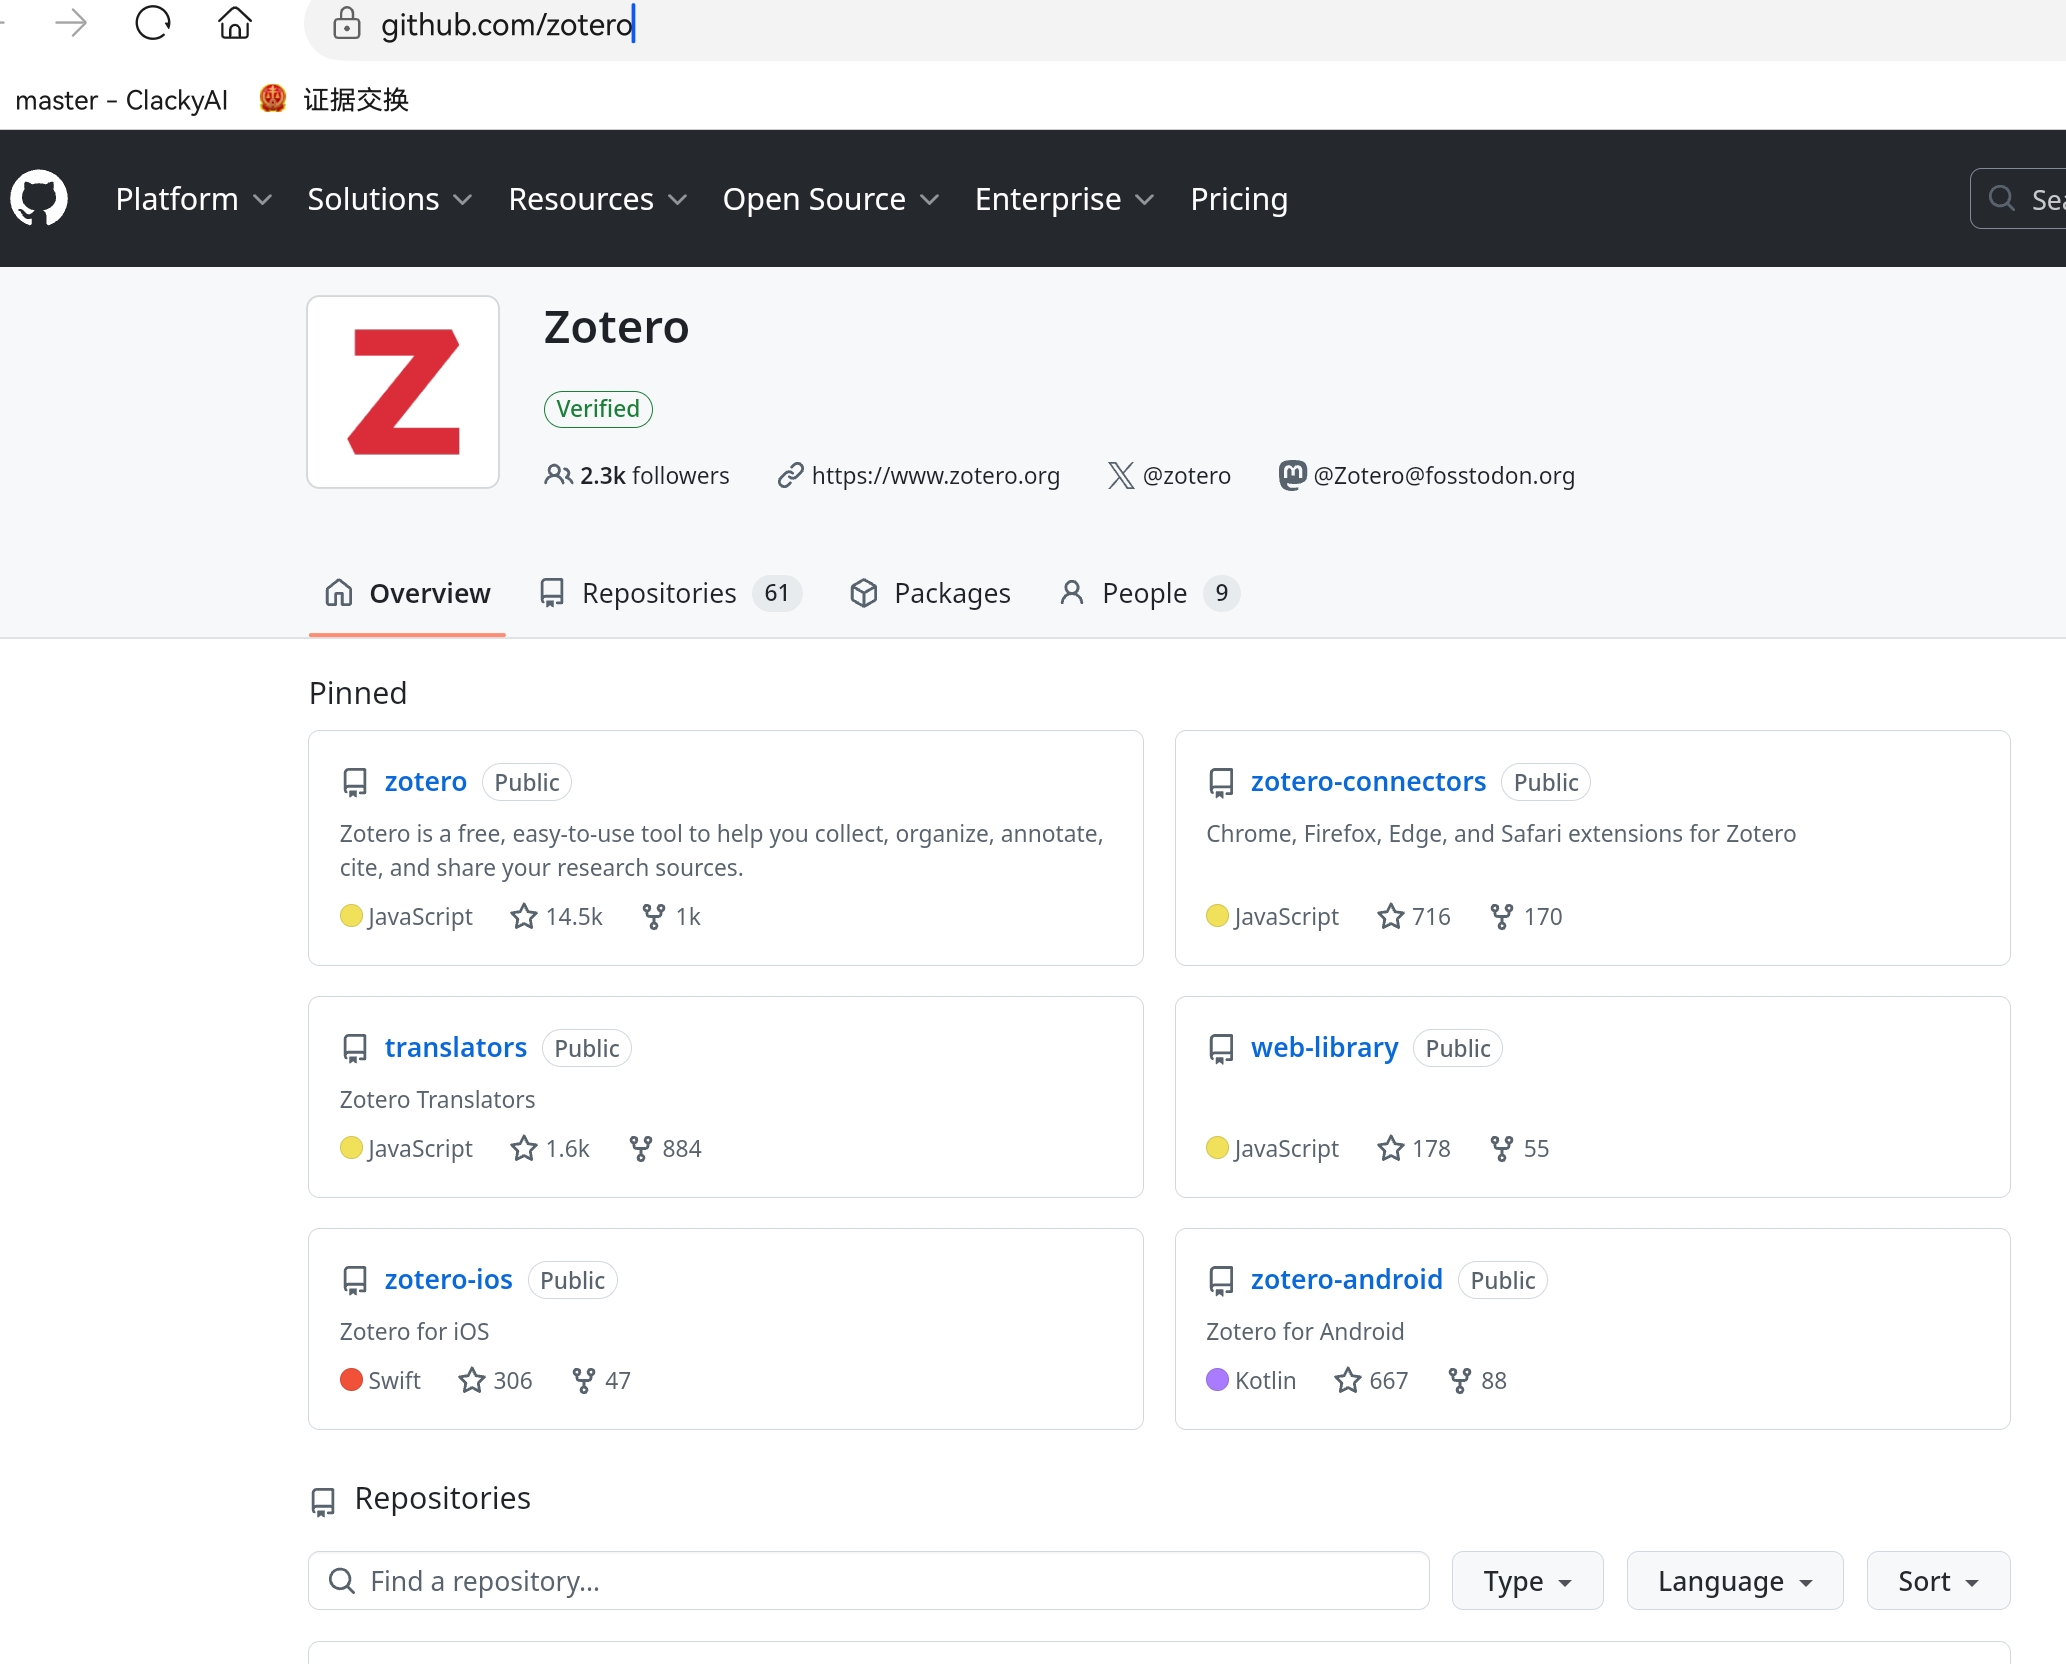Click the "Pinned" section heading
Image resolution: width=2066 pixels, height=1664 pixels.
click(358, 693)
